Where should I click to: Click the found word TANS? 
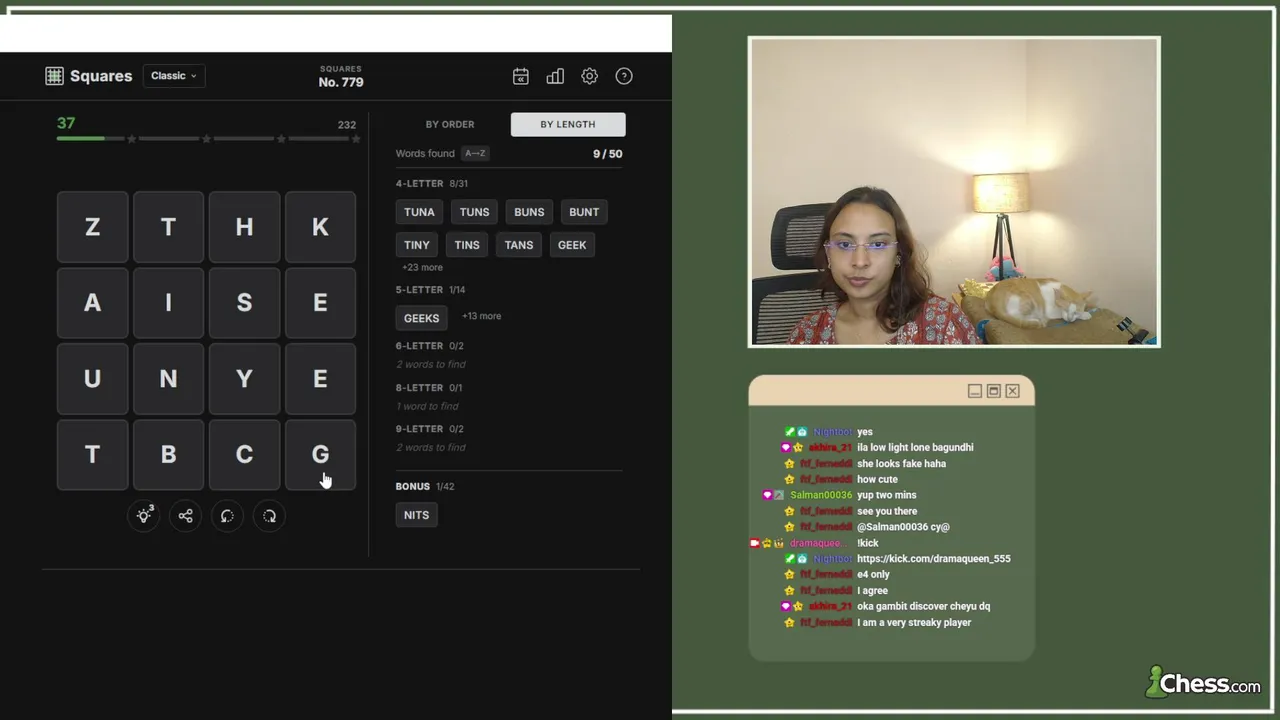pos(519,245)
